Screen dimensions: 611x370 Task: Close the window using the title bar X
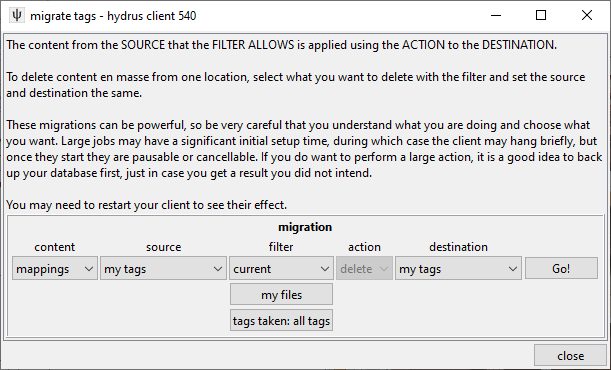(586, 16)
